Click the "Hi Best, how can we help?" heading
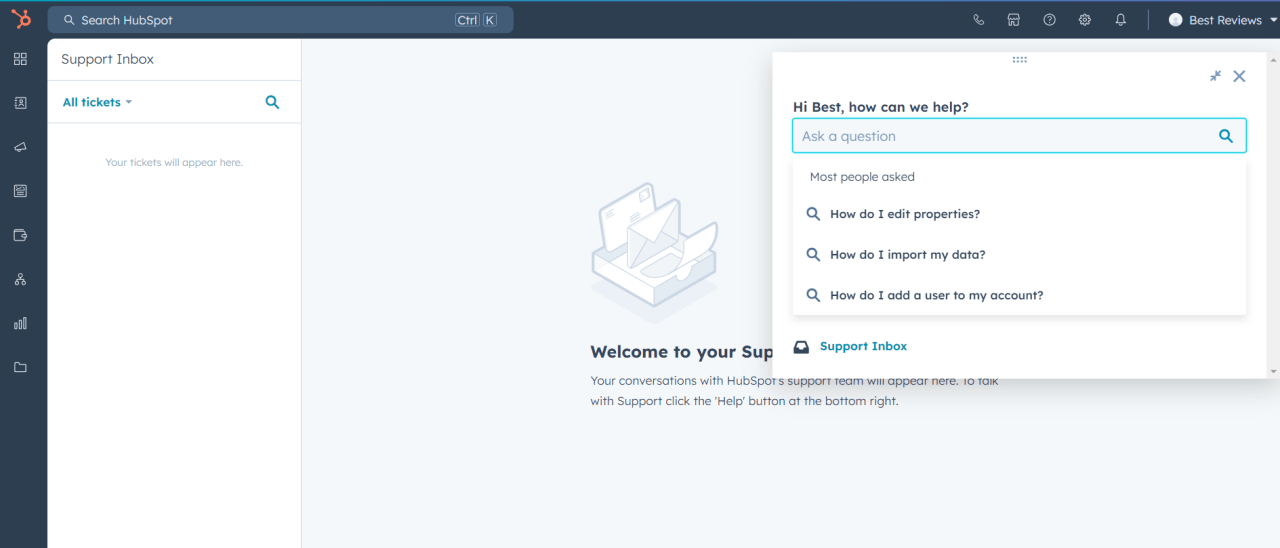The height and width of the screenshot is (548, 1280). (880, 107)
